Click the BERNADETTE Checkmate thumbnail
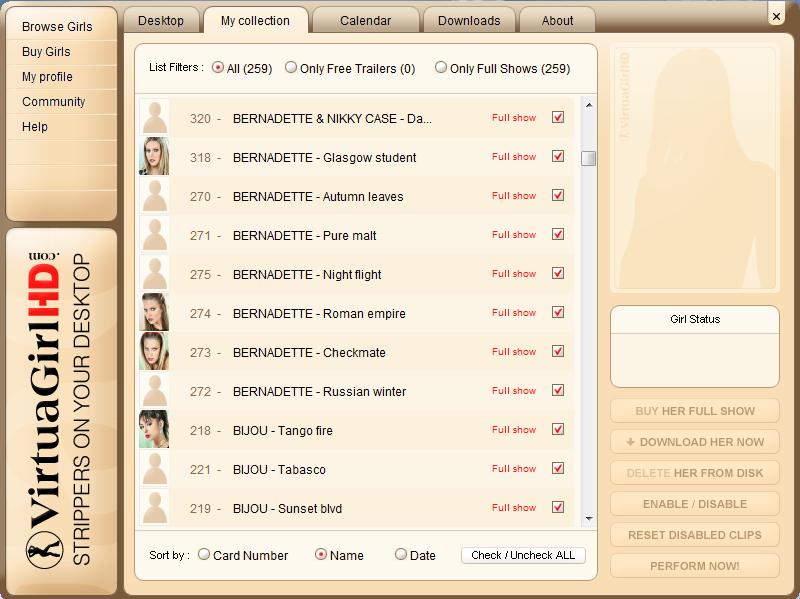Screen dimensions: 800x599 click(x=154, y=352)
